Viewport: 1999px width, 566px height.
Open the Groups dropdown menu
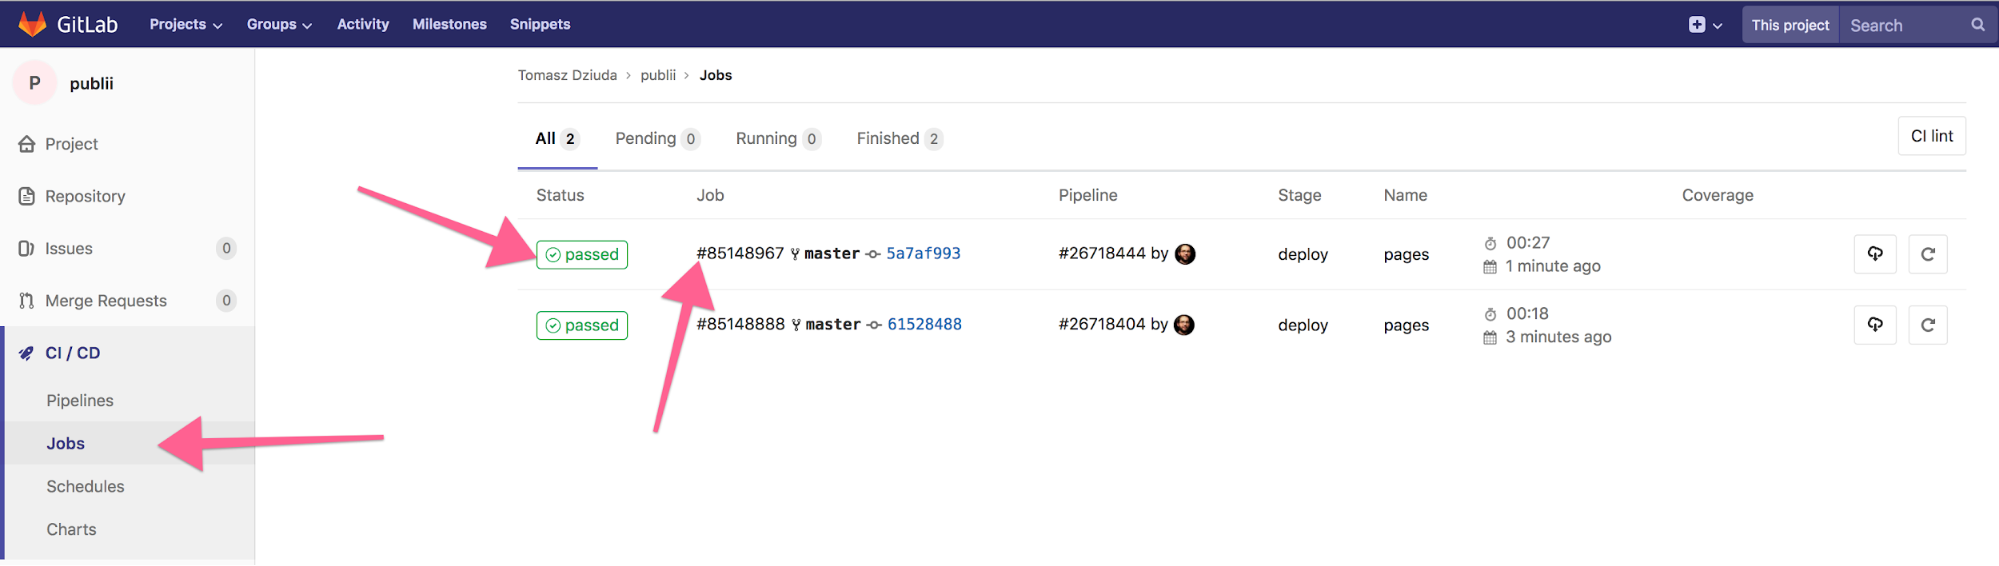[279, 24]
